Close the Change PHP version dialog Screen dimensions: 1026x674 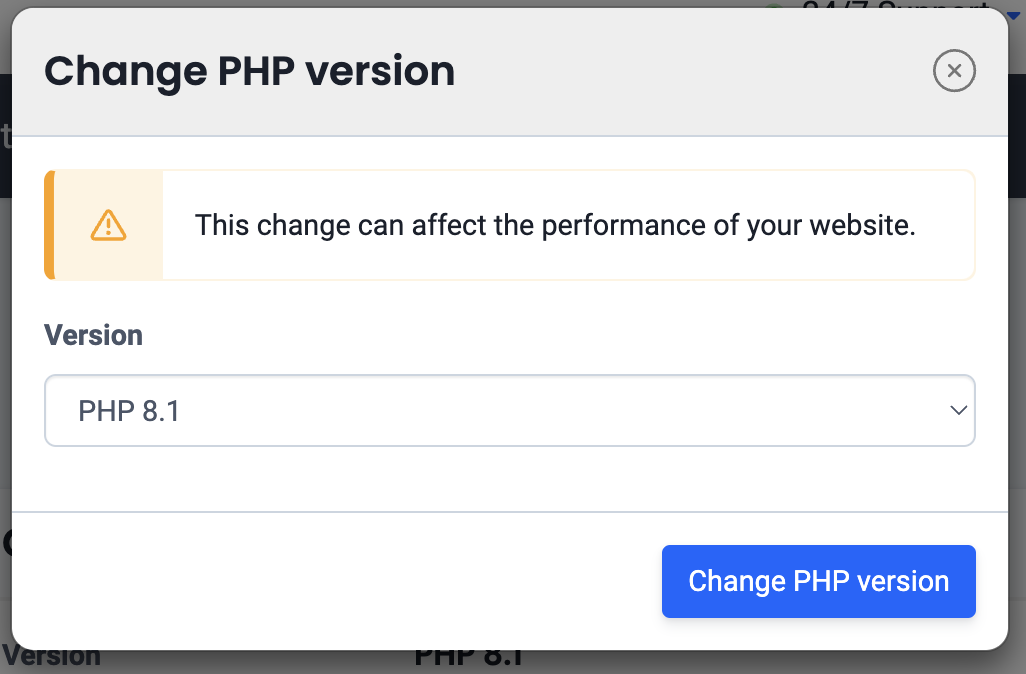[x=954, y=71]
